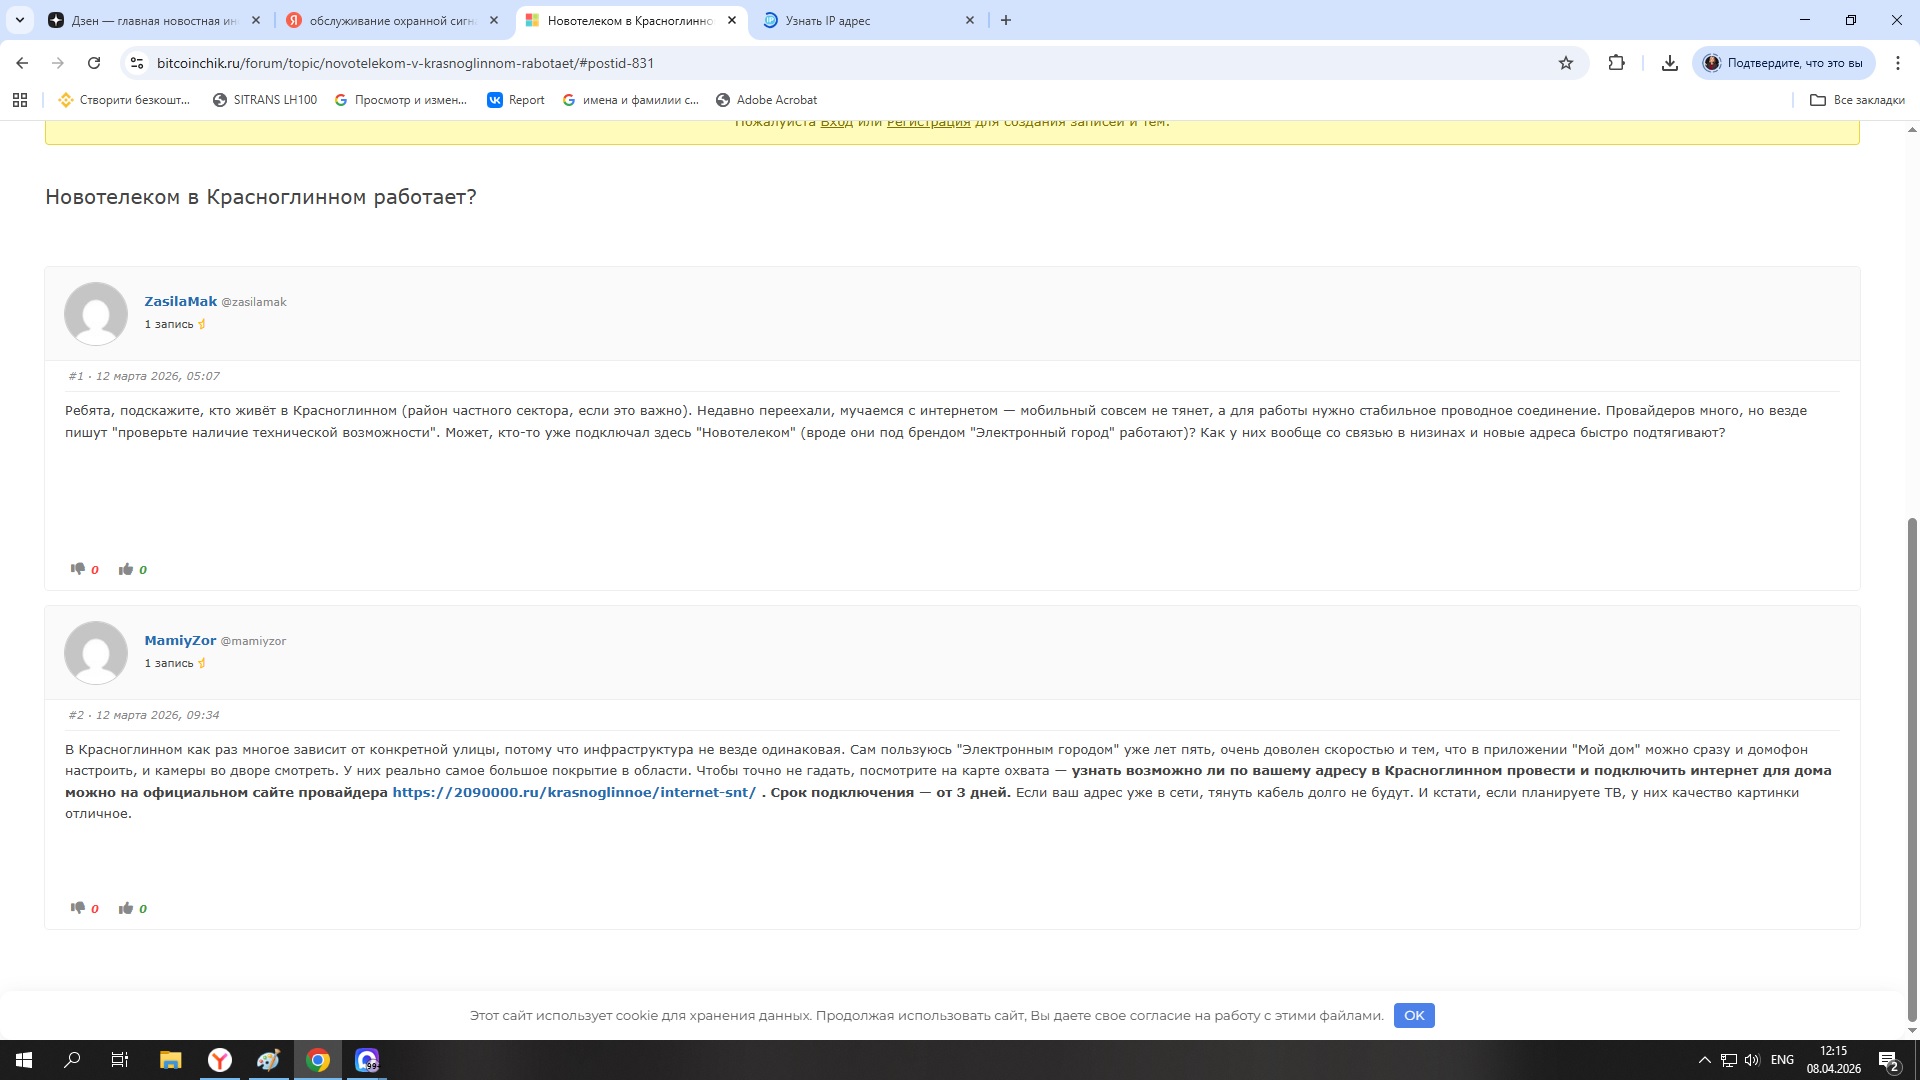Open the Все закладки bookmarks folder
The width and height of the screenshot is (1920, 1080).
coord(1857,100)
